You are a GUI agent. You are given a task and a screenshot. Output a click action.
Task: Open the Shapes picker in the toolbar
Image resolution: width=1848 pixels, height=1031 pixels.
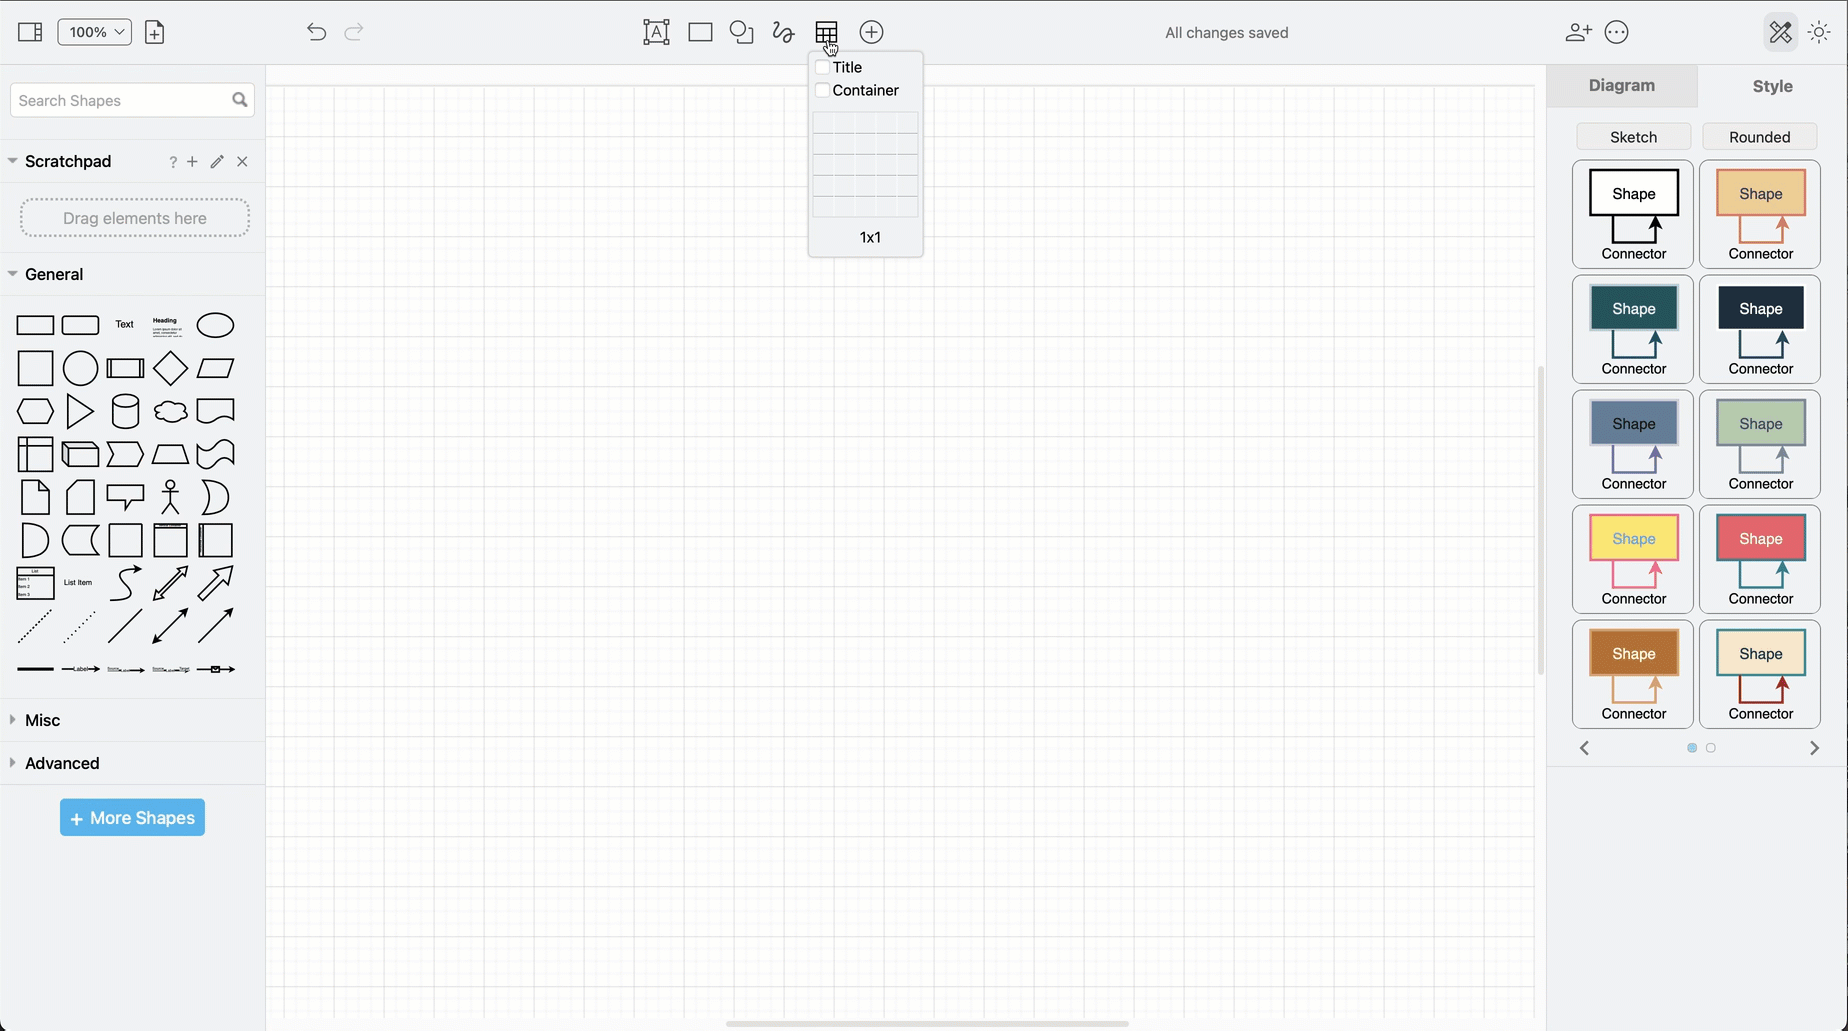(x=741, y=32)
